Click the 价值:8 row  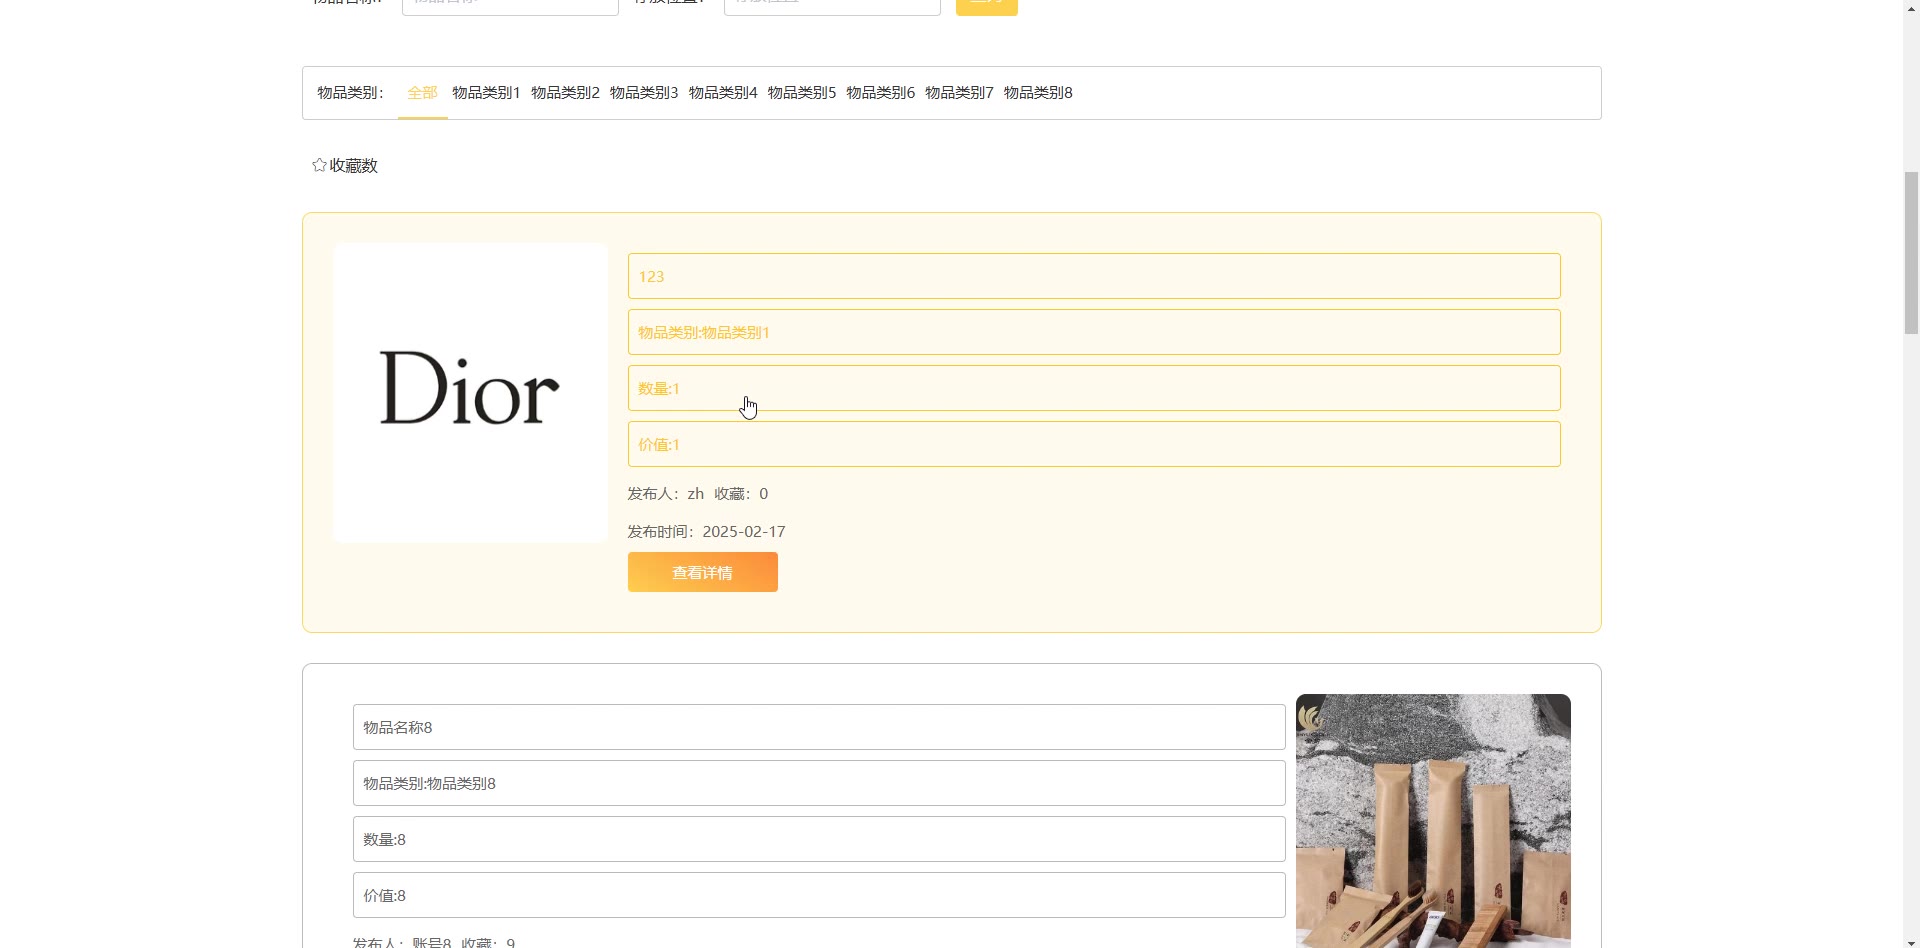(819, 895)
